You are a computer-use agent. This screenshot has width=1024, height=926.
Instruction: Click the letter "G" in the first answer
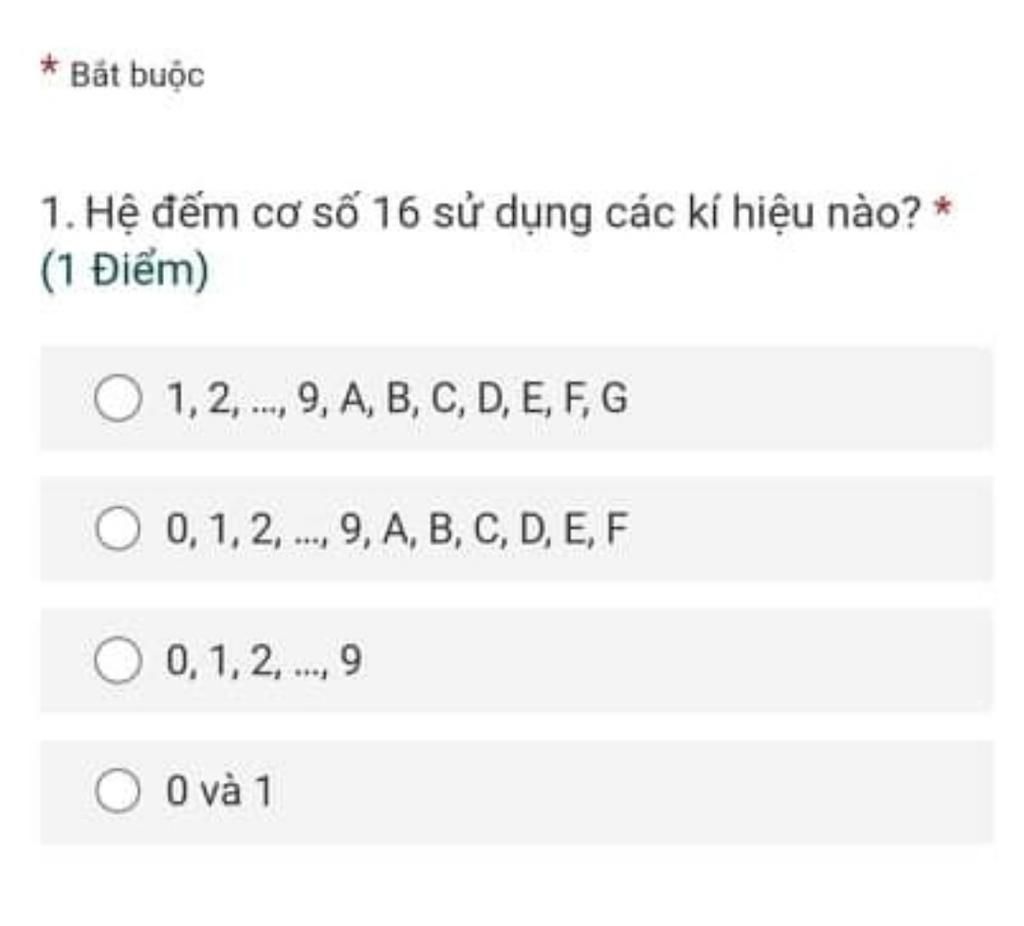(614, 398)
